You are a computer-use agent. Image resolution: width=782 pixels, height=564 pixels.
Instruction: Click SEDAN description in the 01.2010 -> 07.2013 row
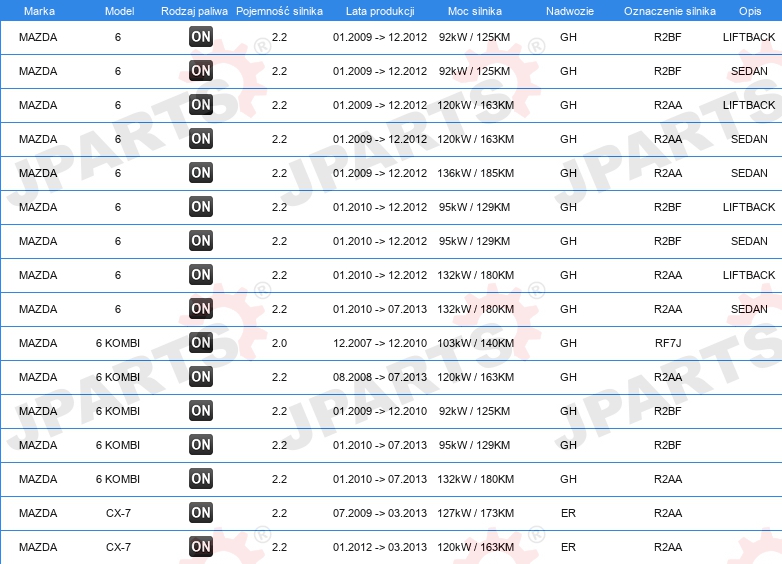click(x=749, y=309)
